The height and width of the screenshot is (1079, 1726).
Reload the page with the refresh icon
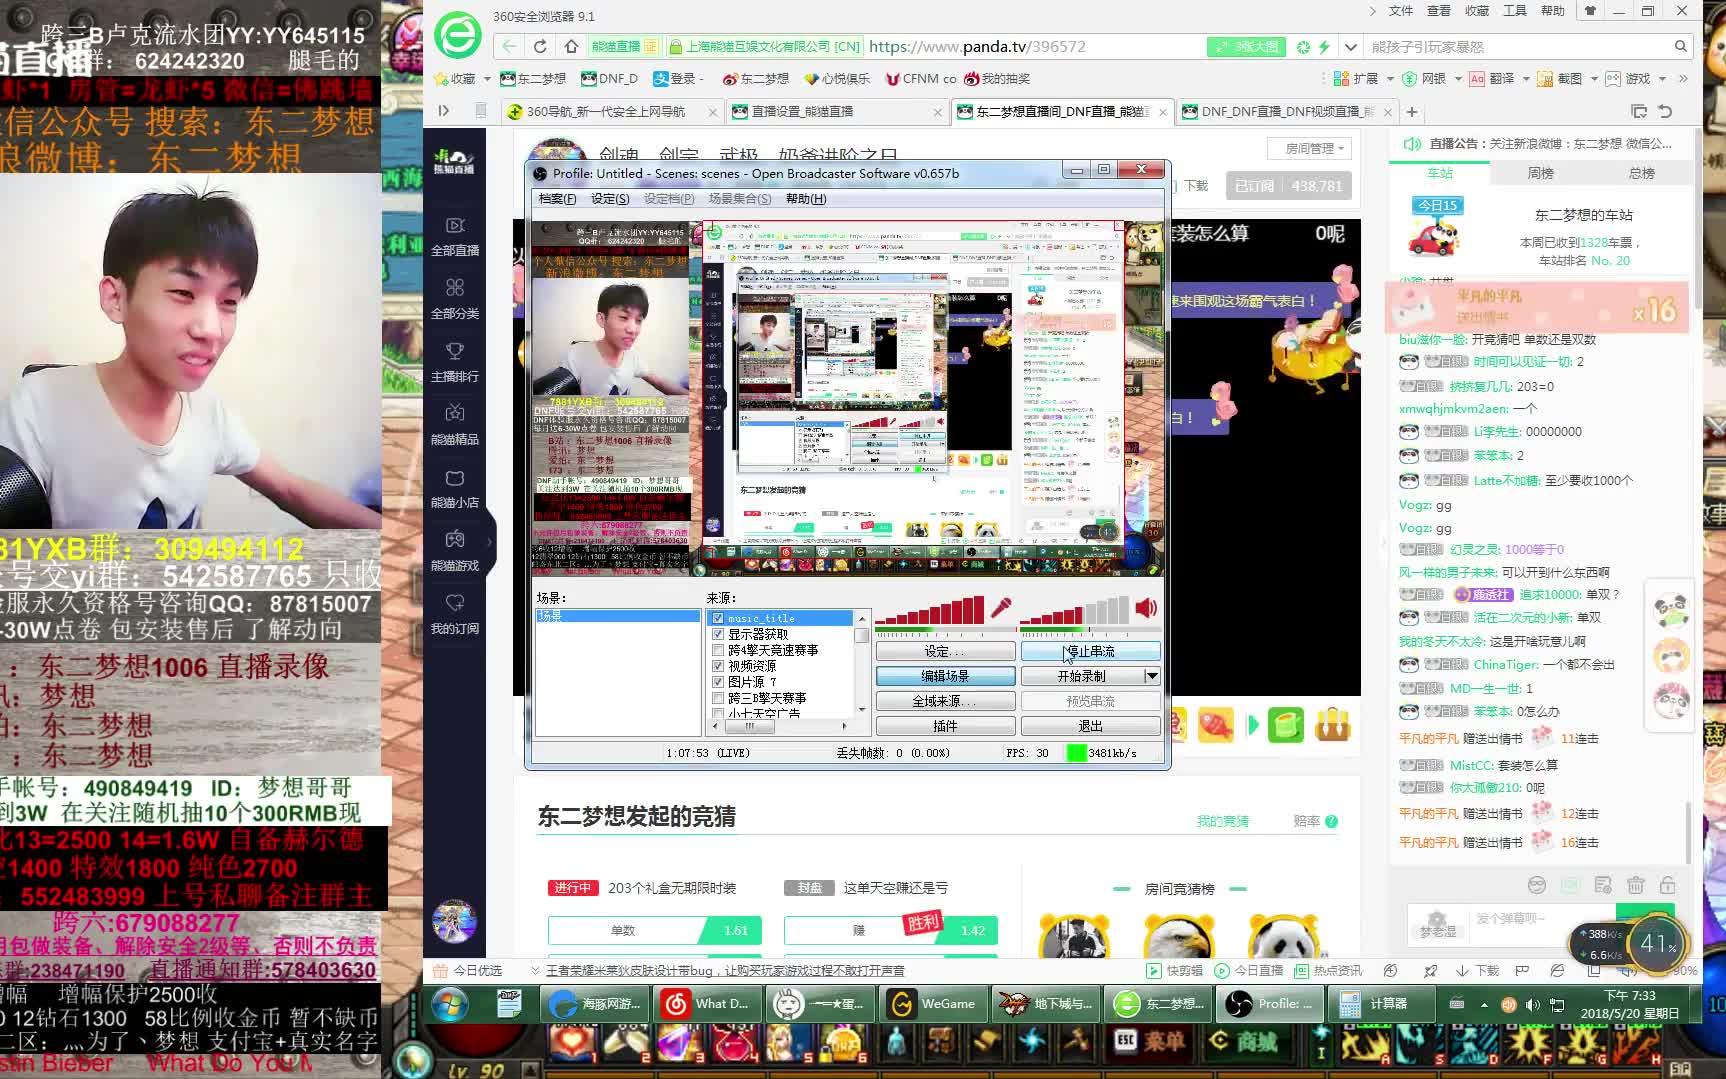pyautogui.click(x=540, y=46)
